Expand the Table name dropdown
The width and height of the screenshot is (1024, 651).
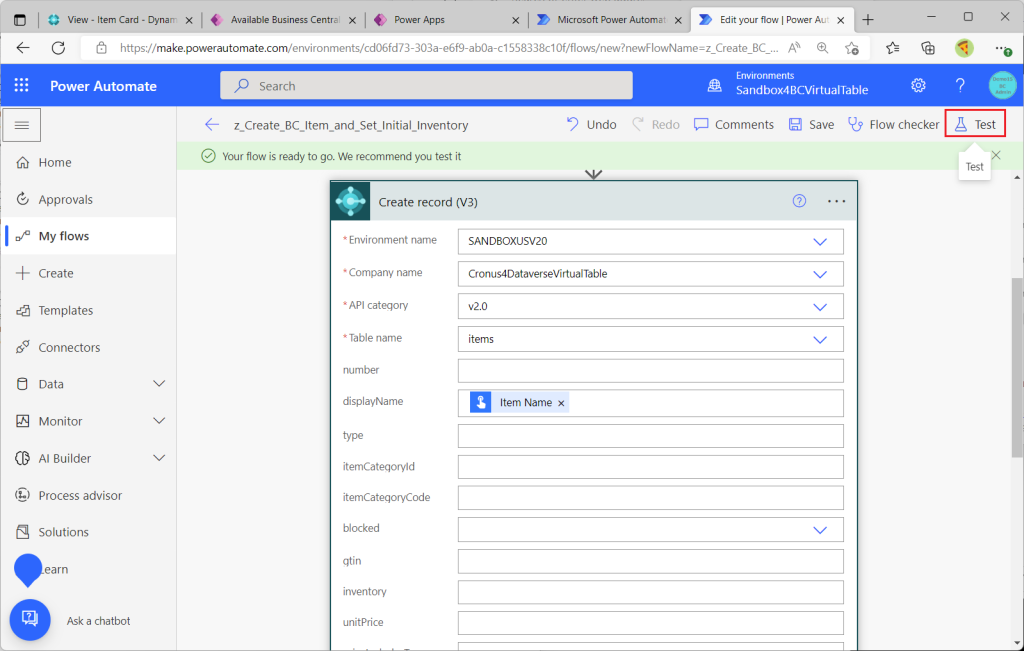[x=820, y=340]
